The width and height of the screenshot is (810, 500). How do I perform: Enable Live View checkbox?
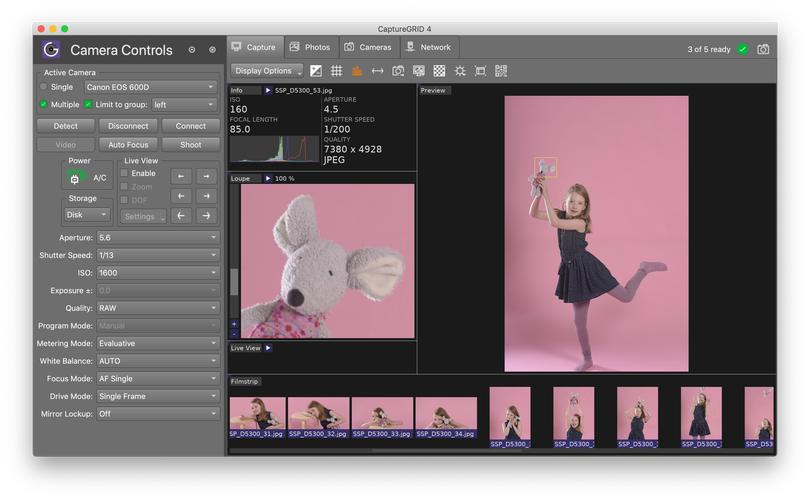click(x=124, y=173)
